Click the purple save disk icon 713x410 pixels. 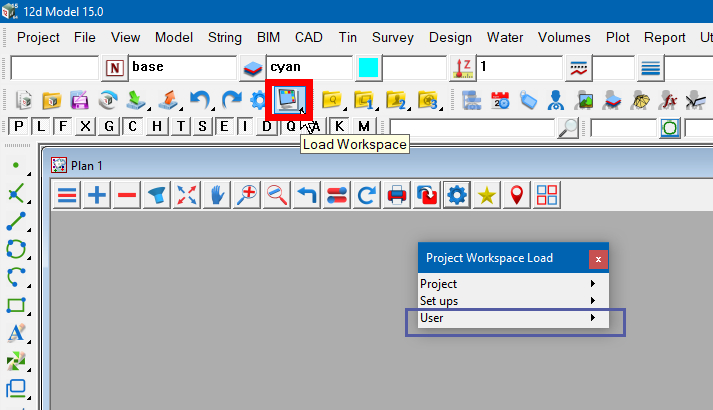pos(80,100)
